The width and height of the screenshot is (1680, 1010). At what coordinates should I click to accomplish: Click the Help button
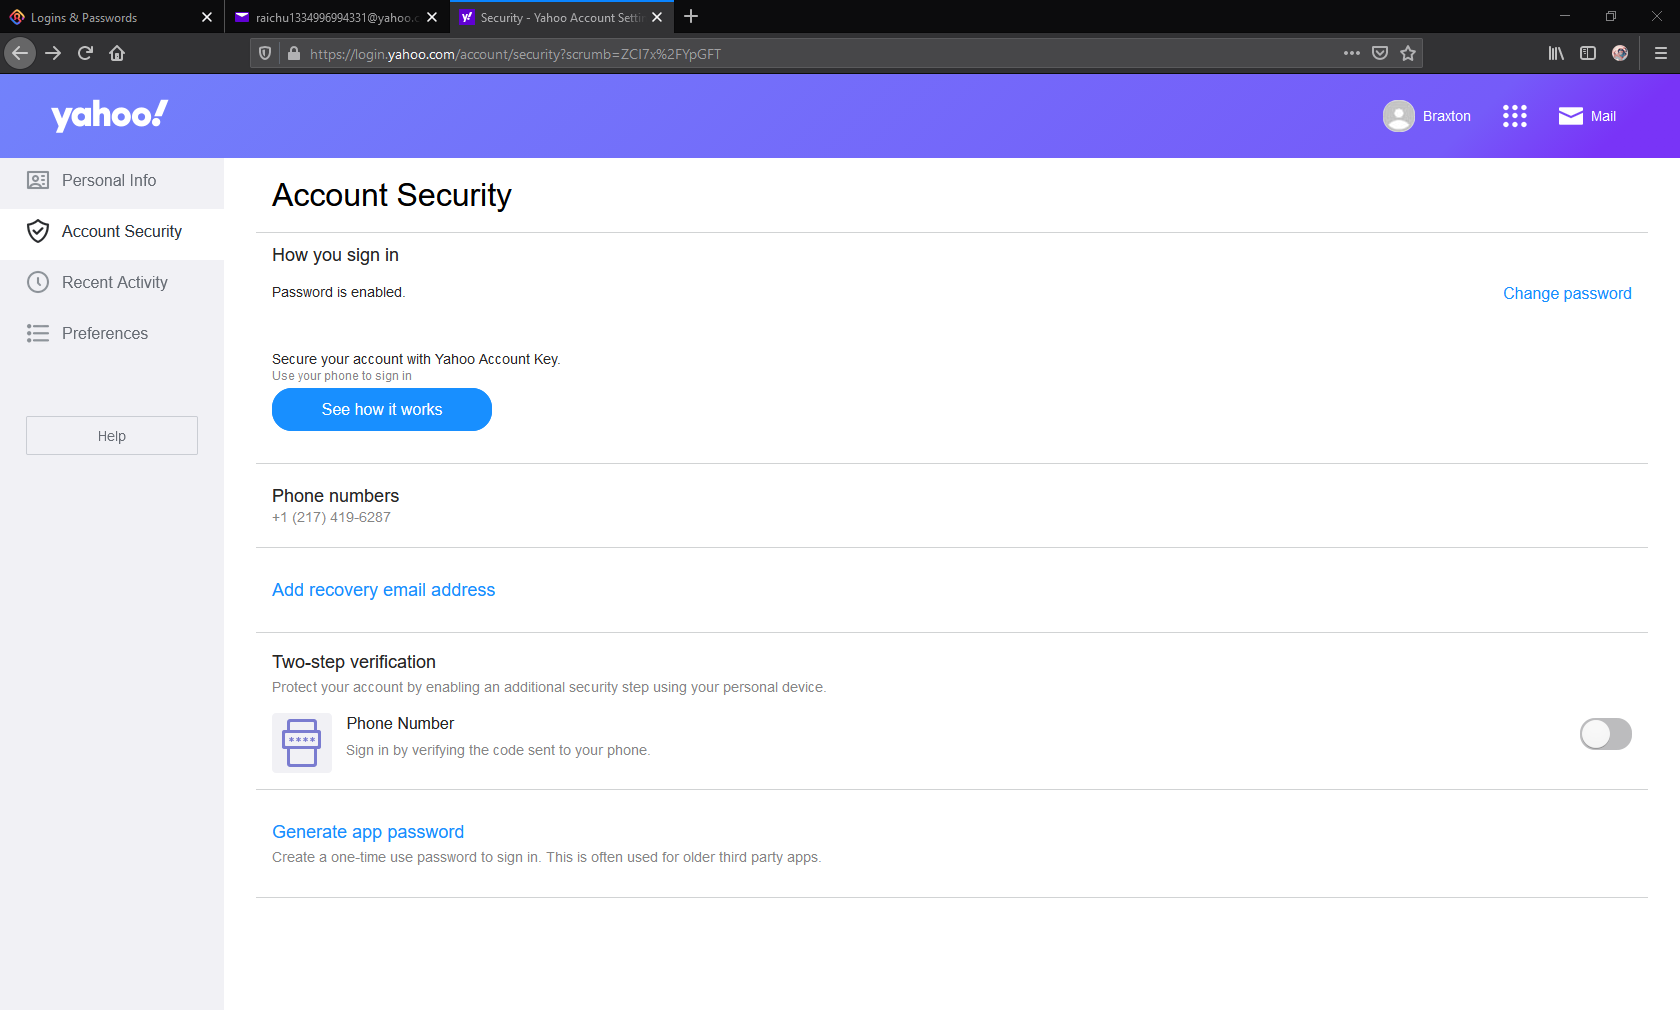112,436
